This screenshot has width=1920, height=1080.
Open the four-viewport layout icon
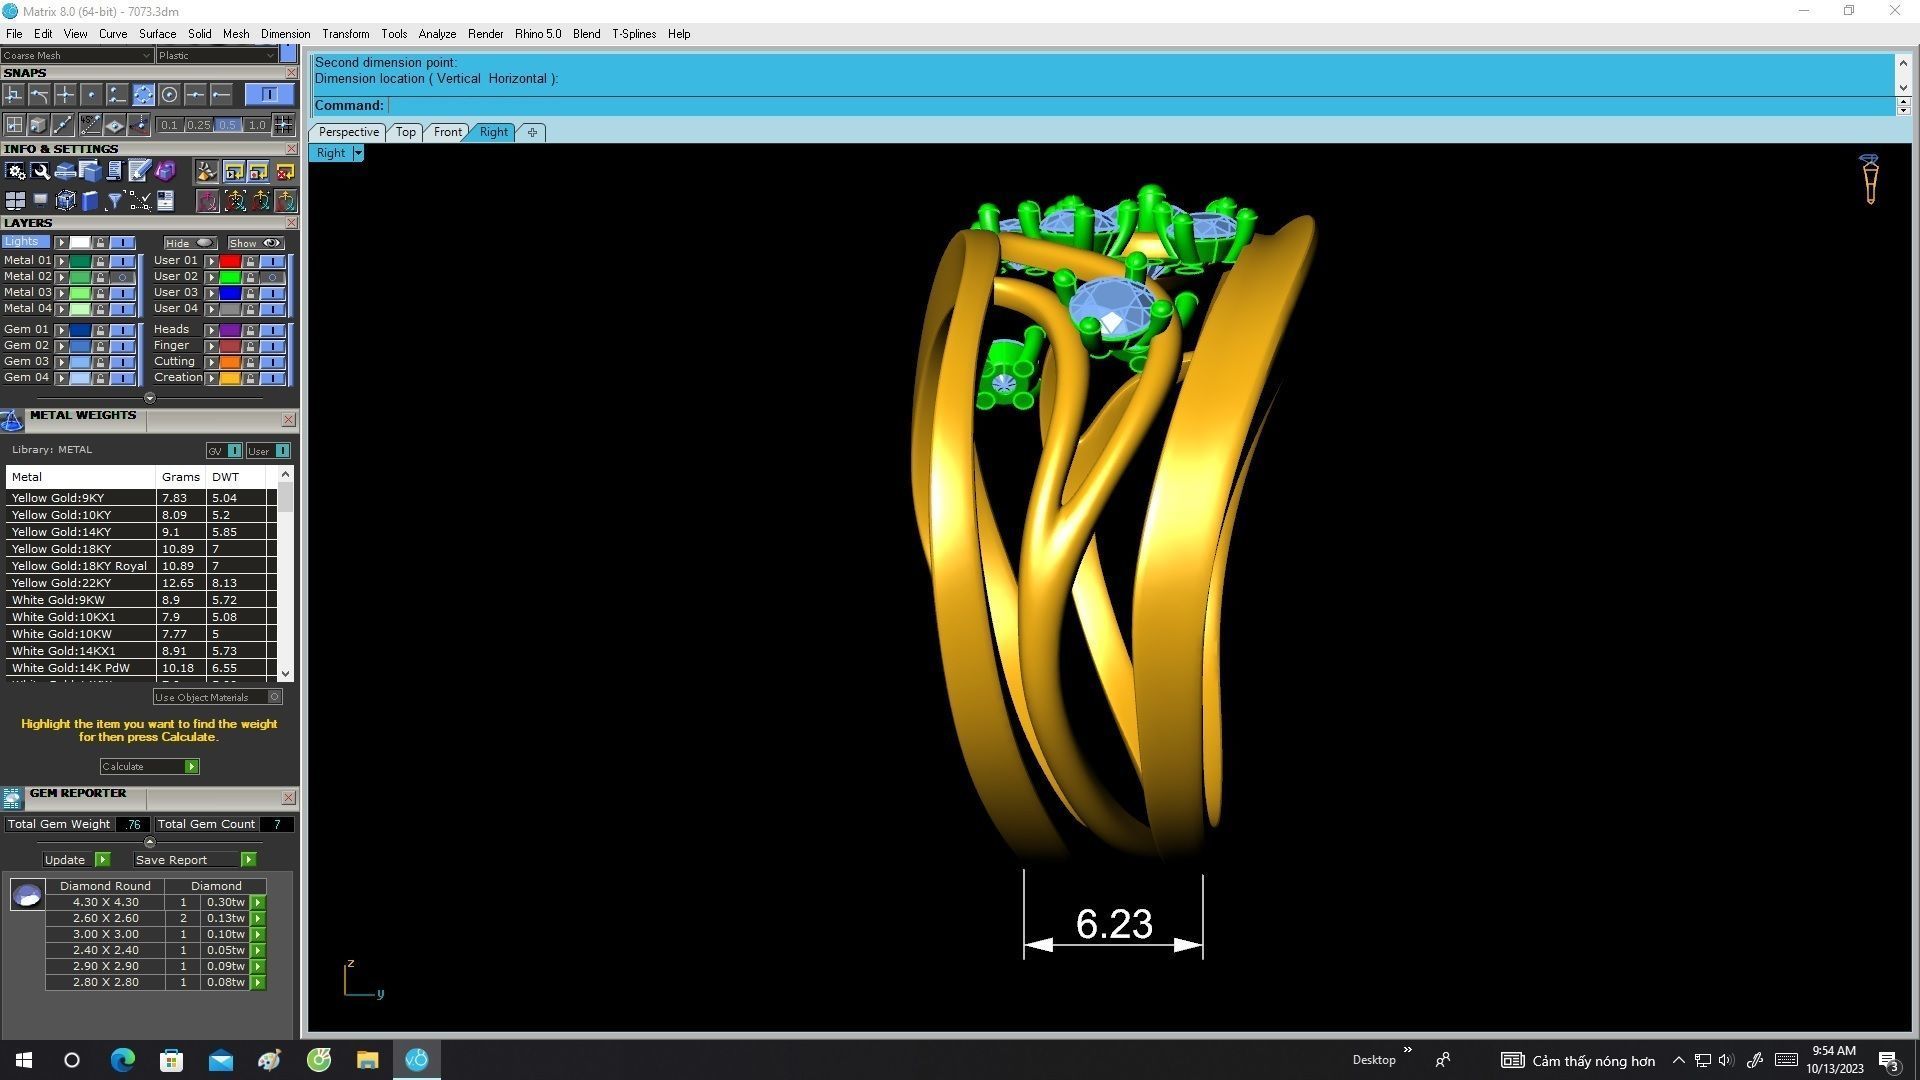coord(15,201)
